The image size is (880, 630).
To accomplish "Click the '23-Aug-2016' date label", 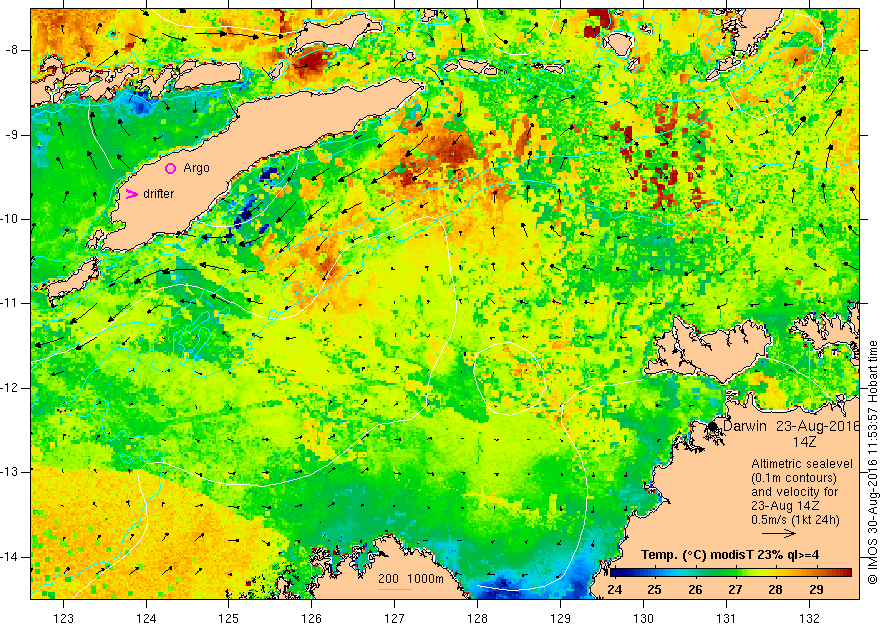I will click(818, 426).
